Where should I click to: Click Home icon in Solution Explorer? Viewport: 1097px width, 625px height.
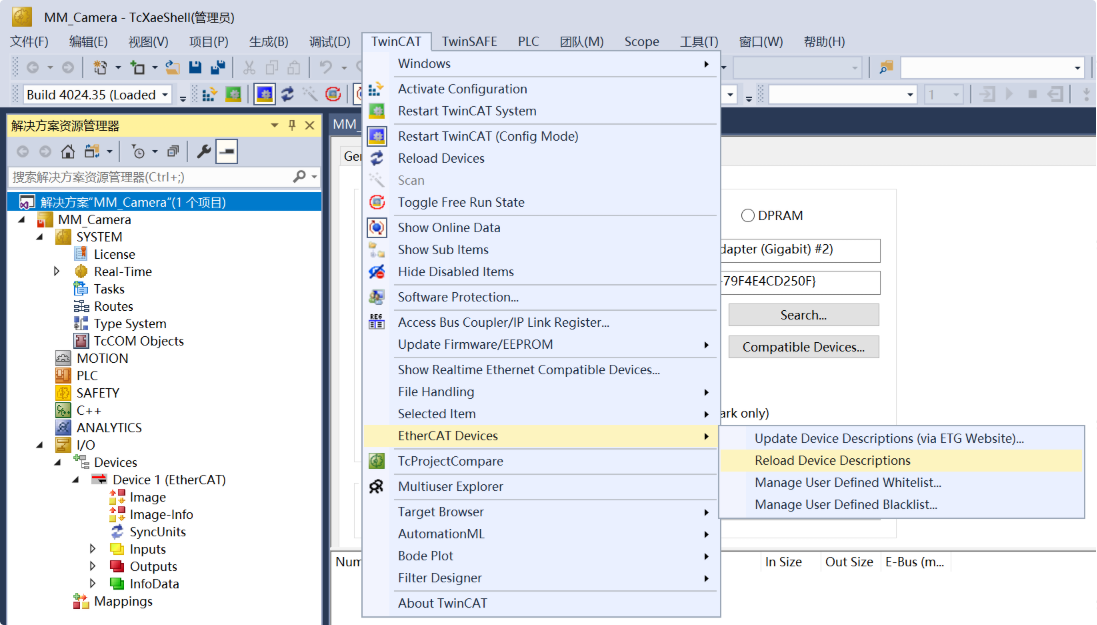(68, 151)
